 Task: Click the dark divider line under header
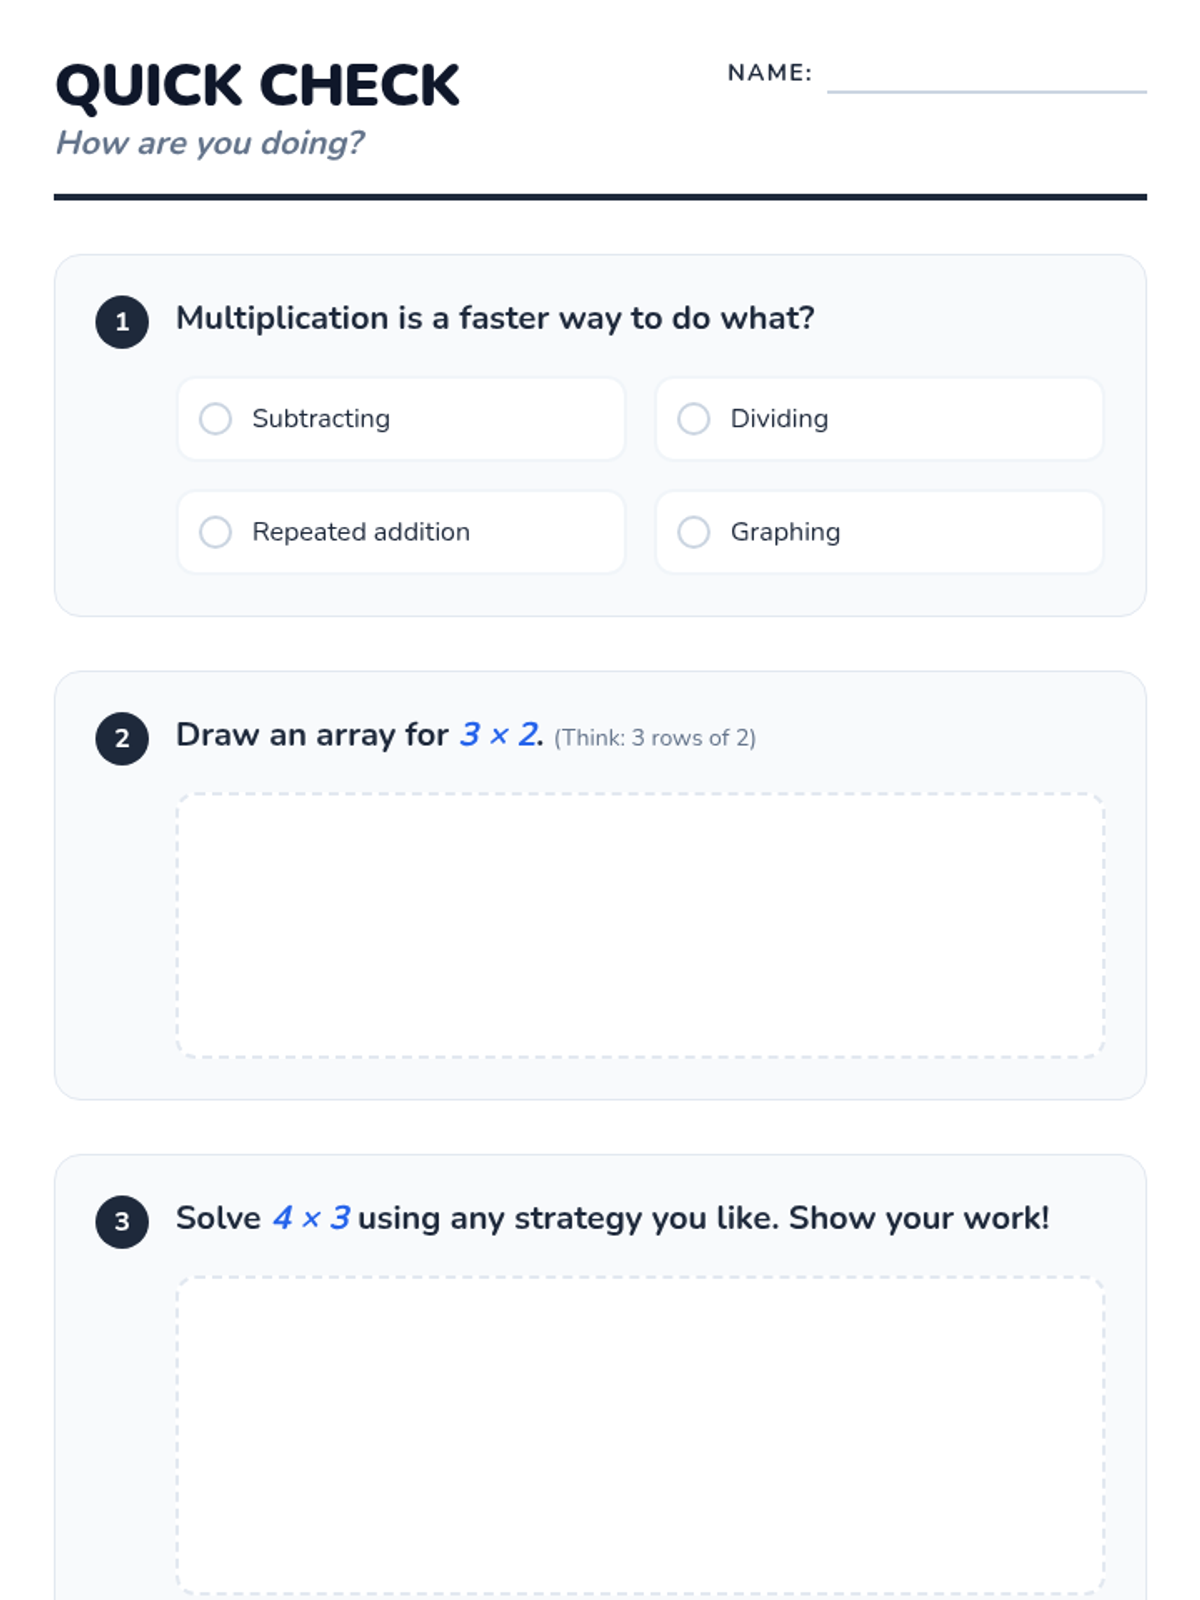click(600, 197)
